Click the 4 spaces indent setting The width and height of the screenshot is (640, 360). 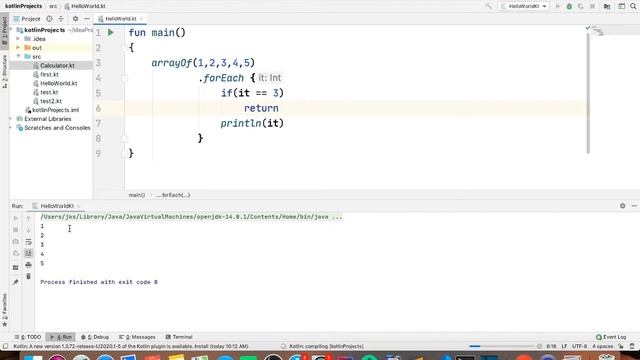602,347
